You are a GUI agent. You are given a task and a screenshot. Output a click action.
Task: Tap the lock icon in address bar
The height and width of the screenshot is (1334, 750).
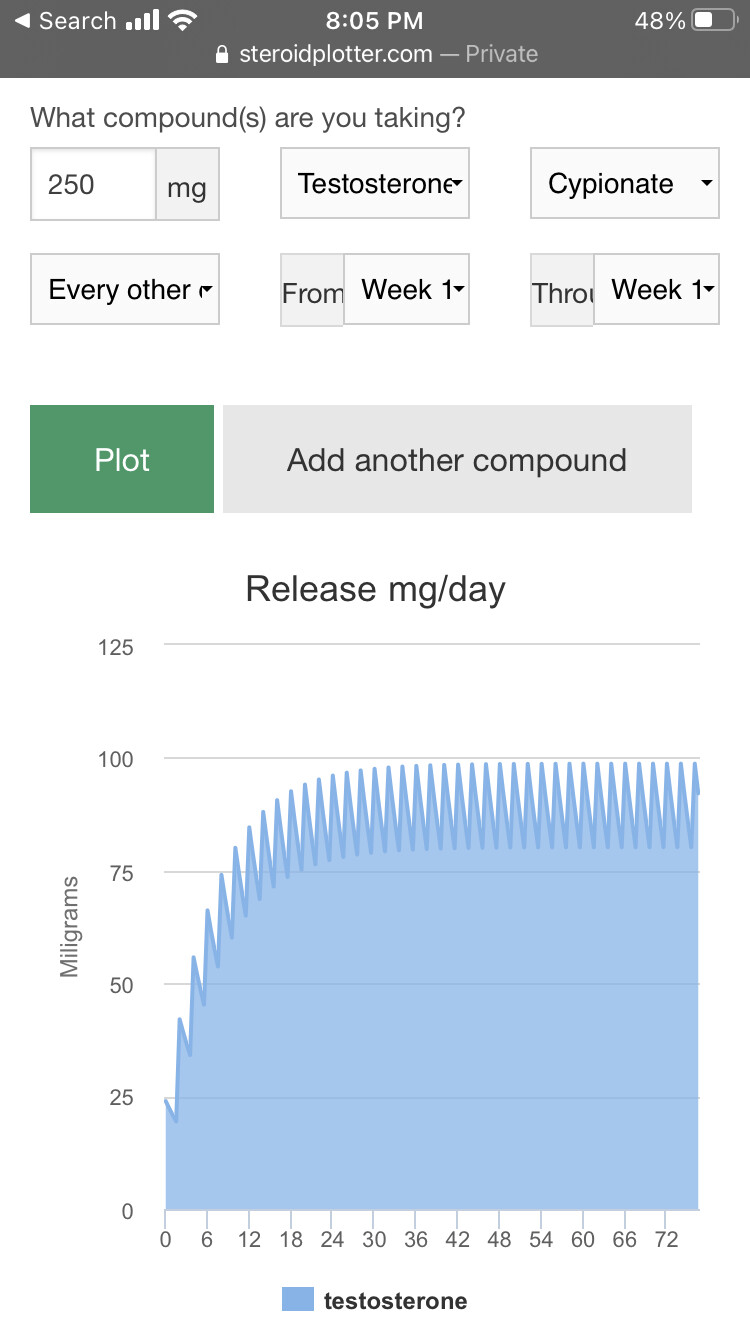(x=222, y=54)
